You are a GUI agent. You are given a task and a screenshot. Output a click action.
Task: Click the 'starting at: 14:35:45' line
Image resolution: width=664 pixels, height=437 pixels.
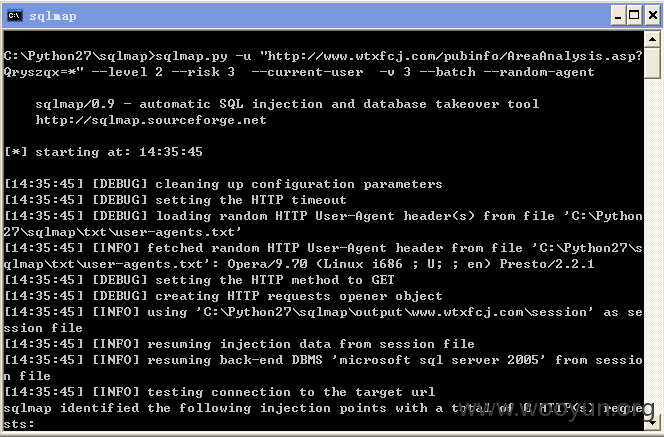tap(103, 152)
